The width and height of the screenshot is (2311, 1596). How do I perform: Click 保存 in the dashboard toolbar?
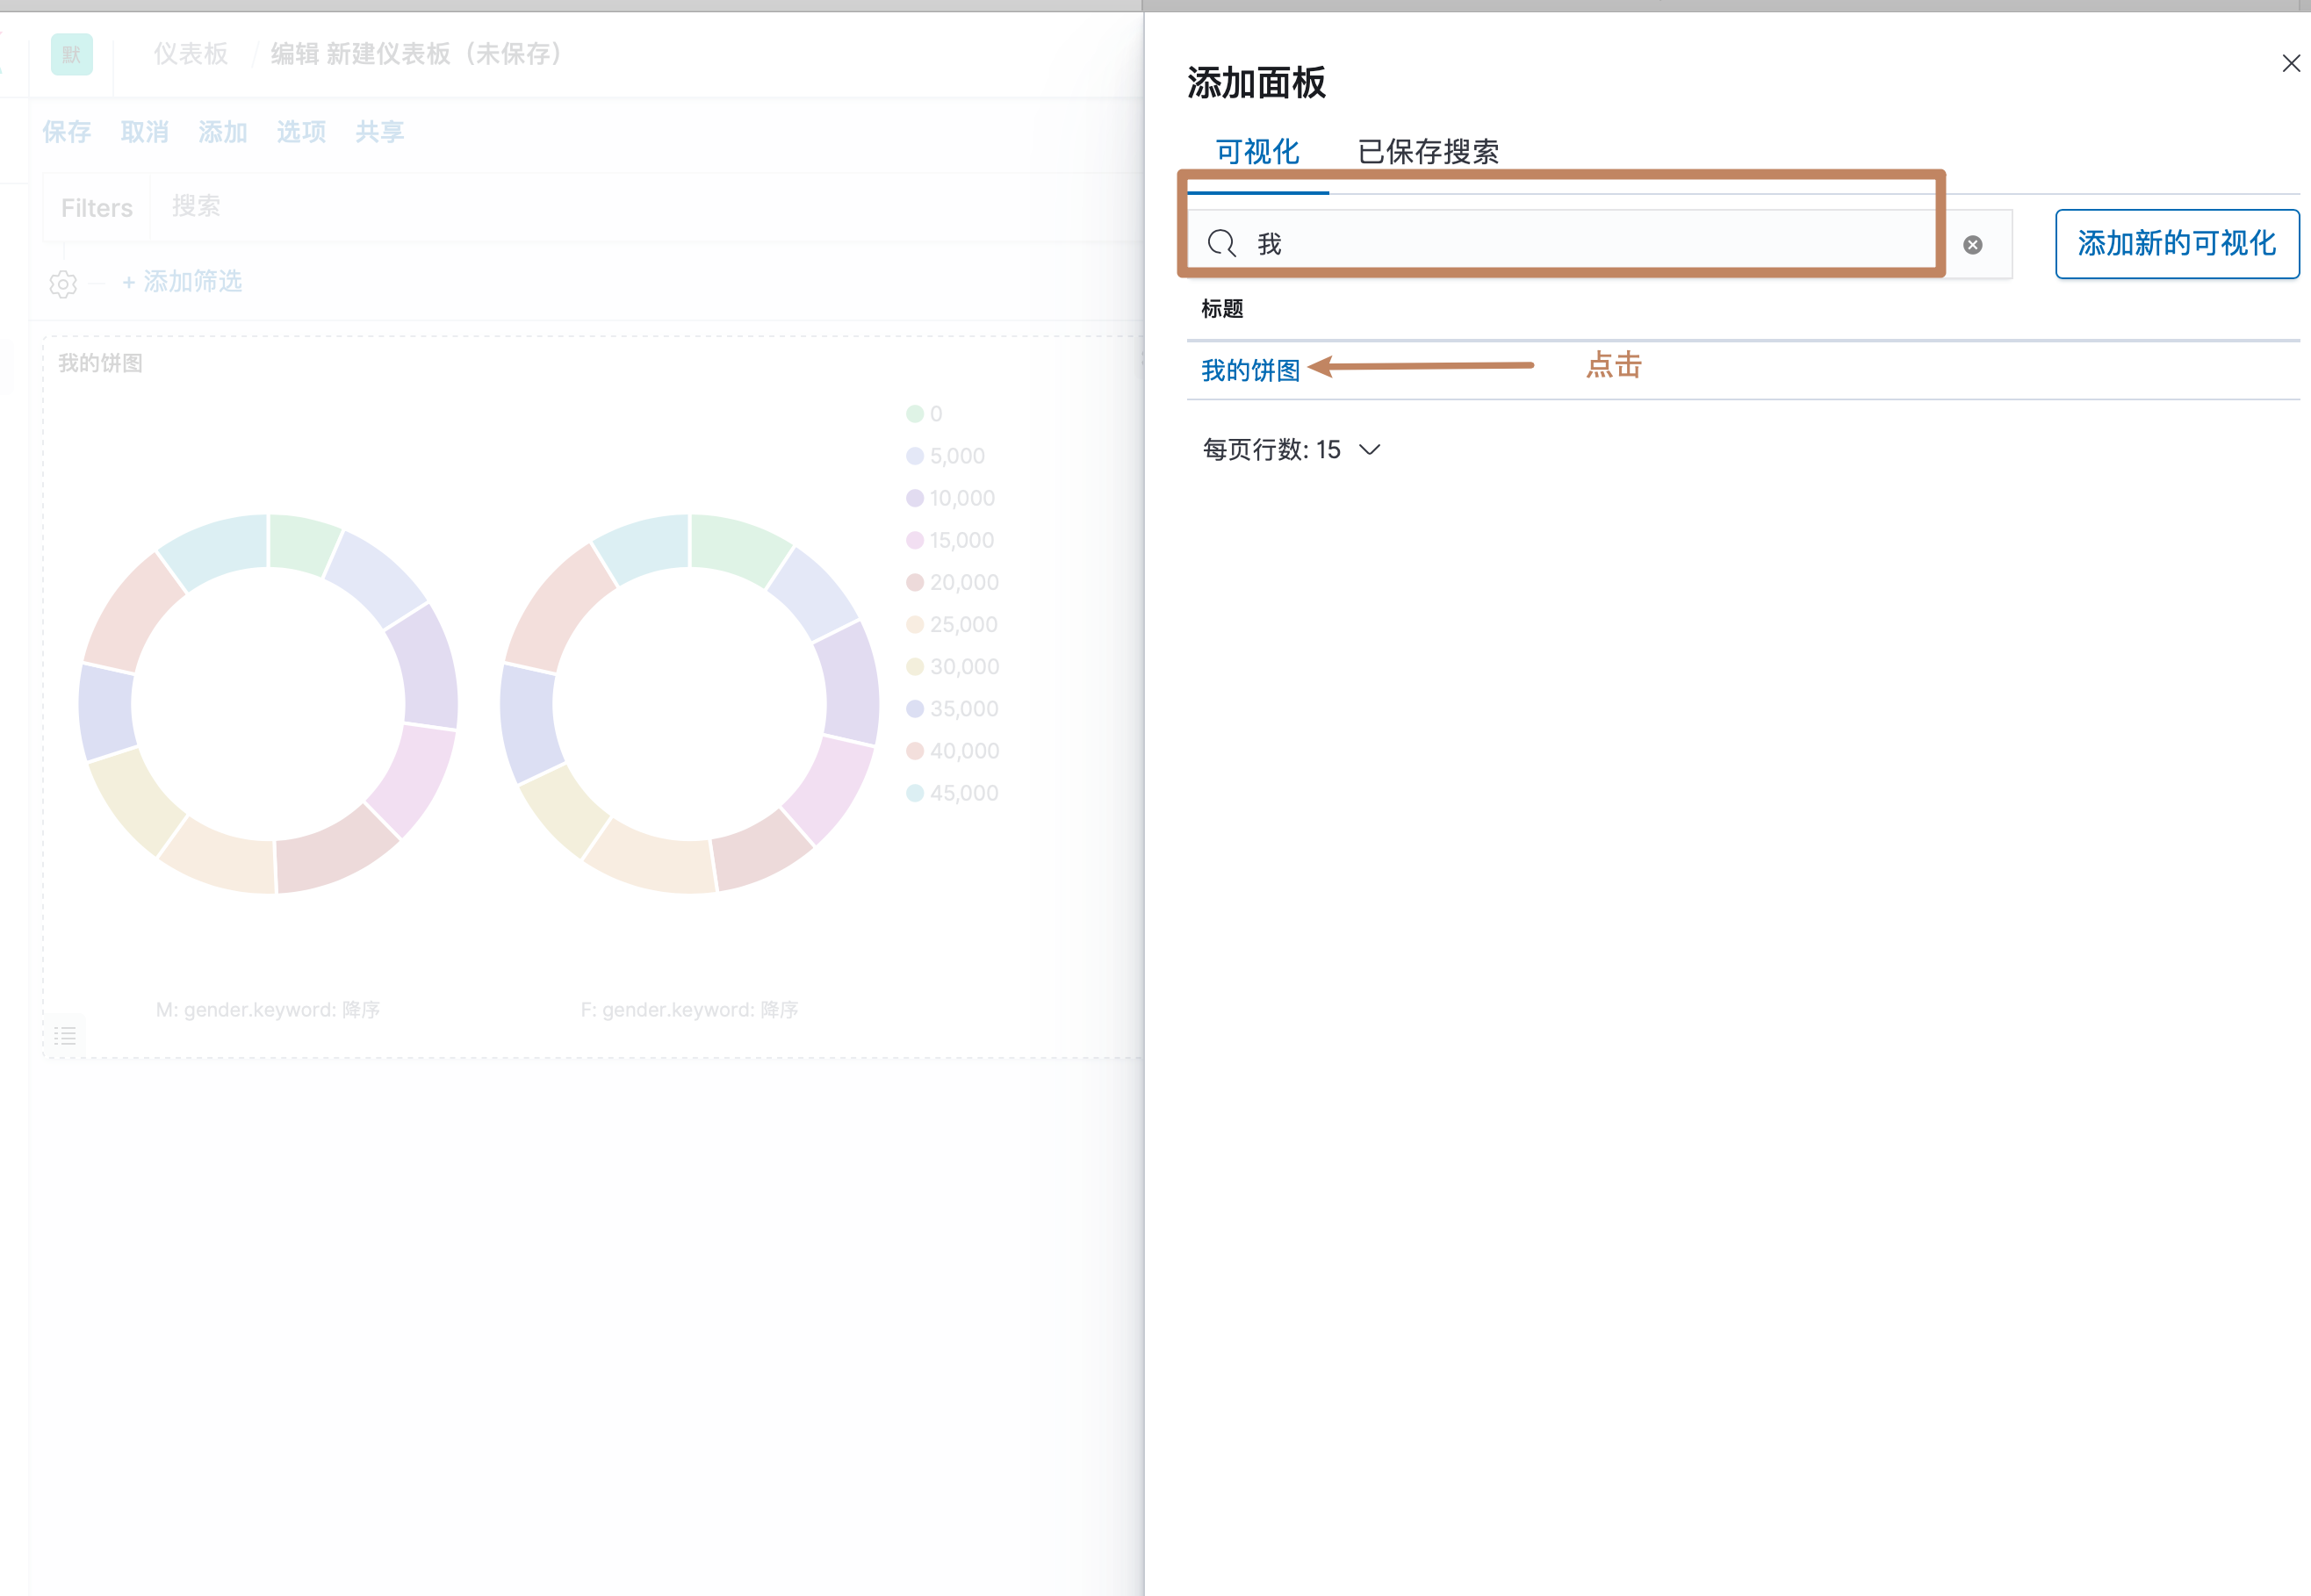(x=67, y=132)
